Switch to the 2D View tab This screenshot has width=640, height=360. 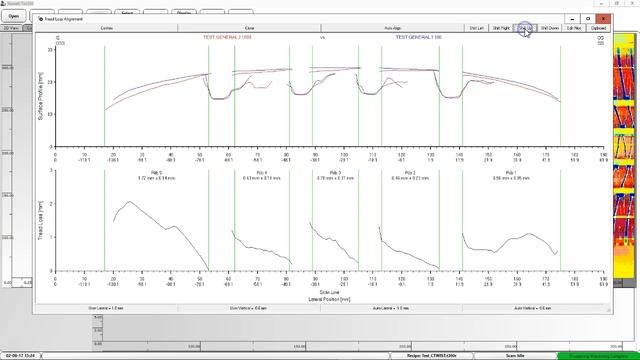coord(11,28)
